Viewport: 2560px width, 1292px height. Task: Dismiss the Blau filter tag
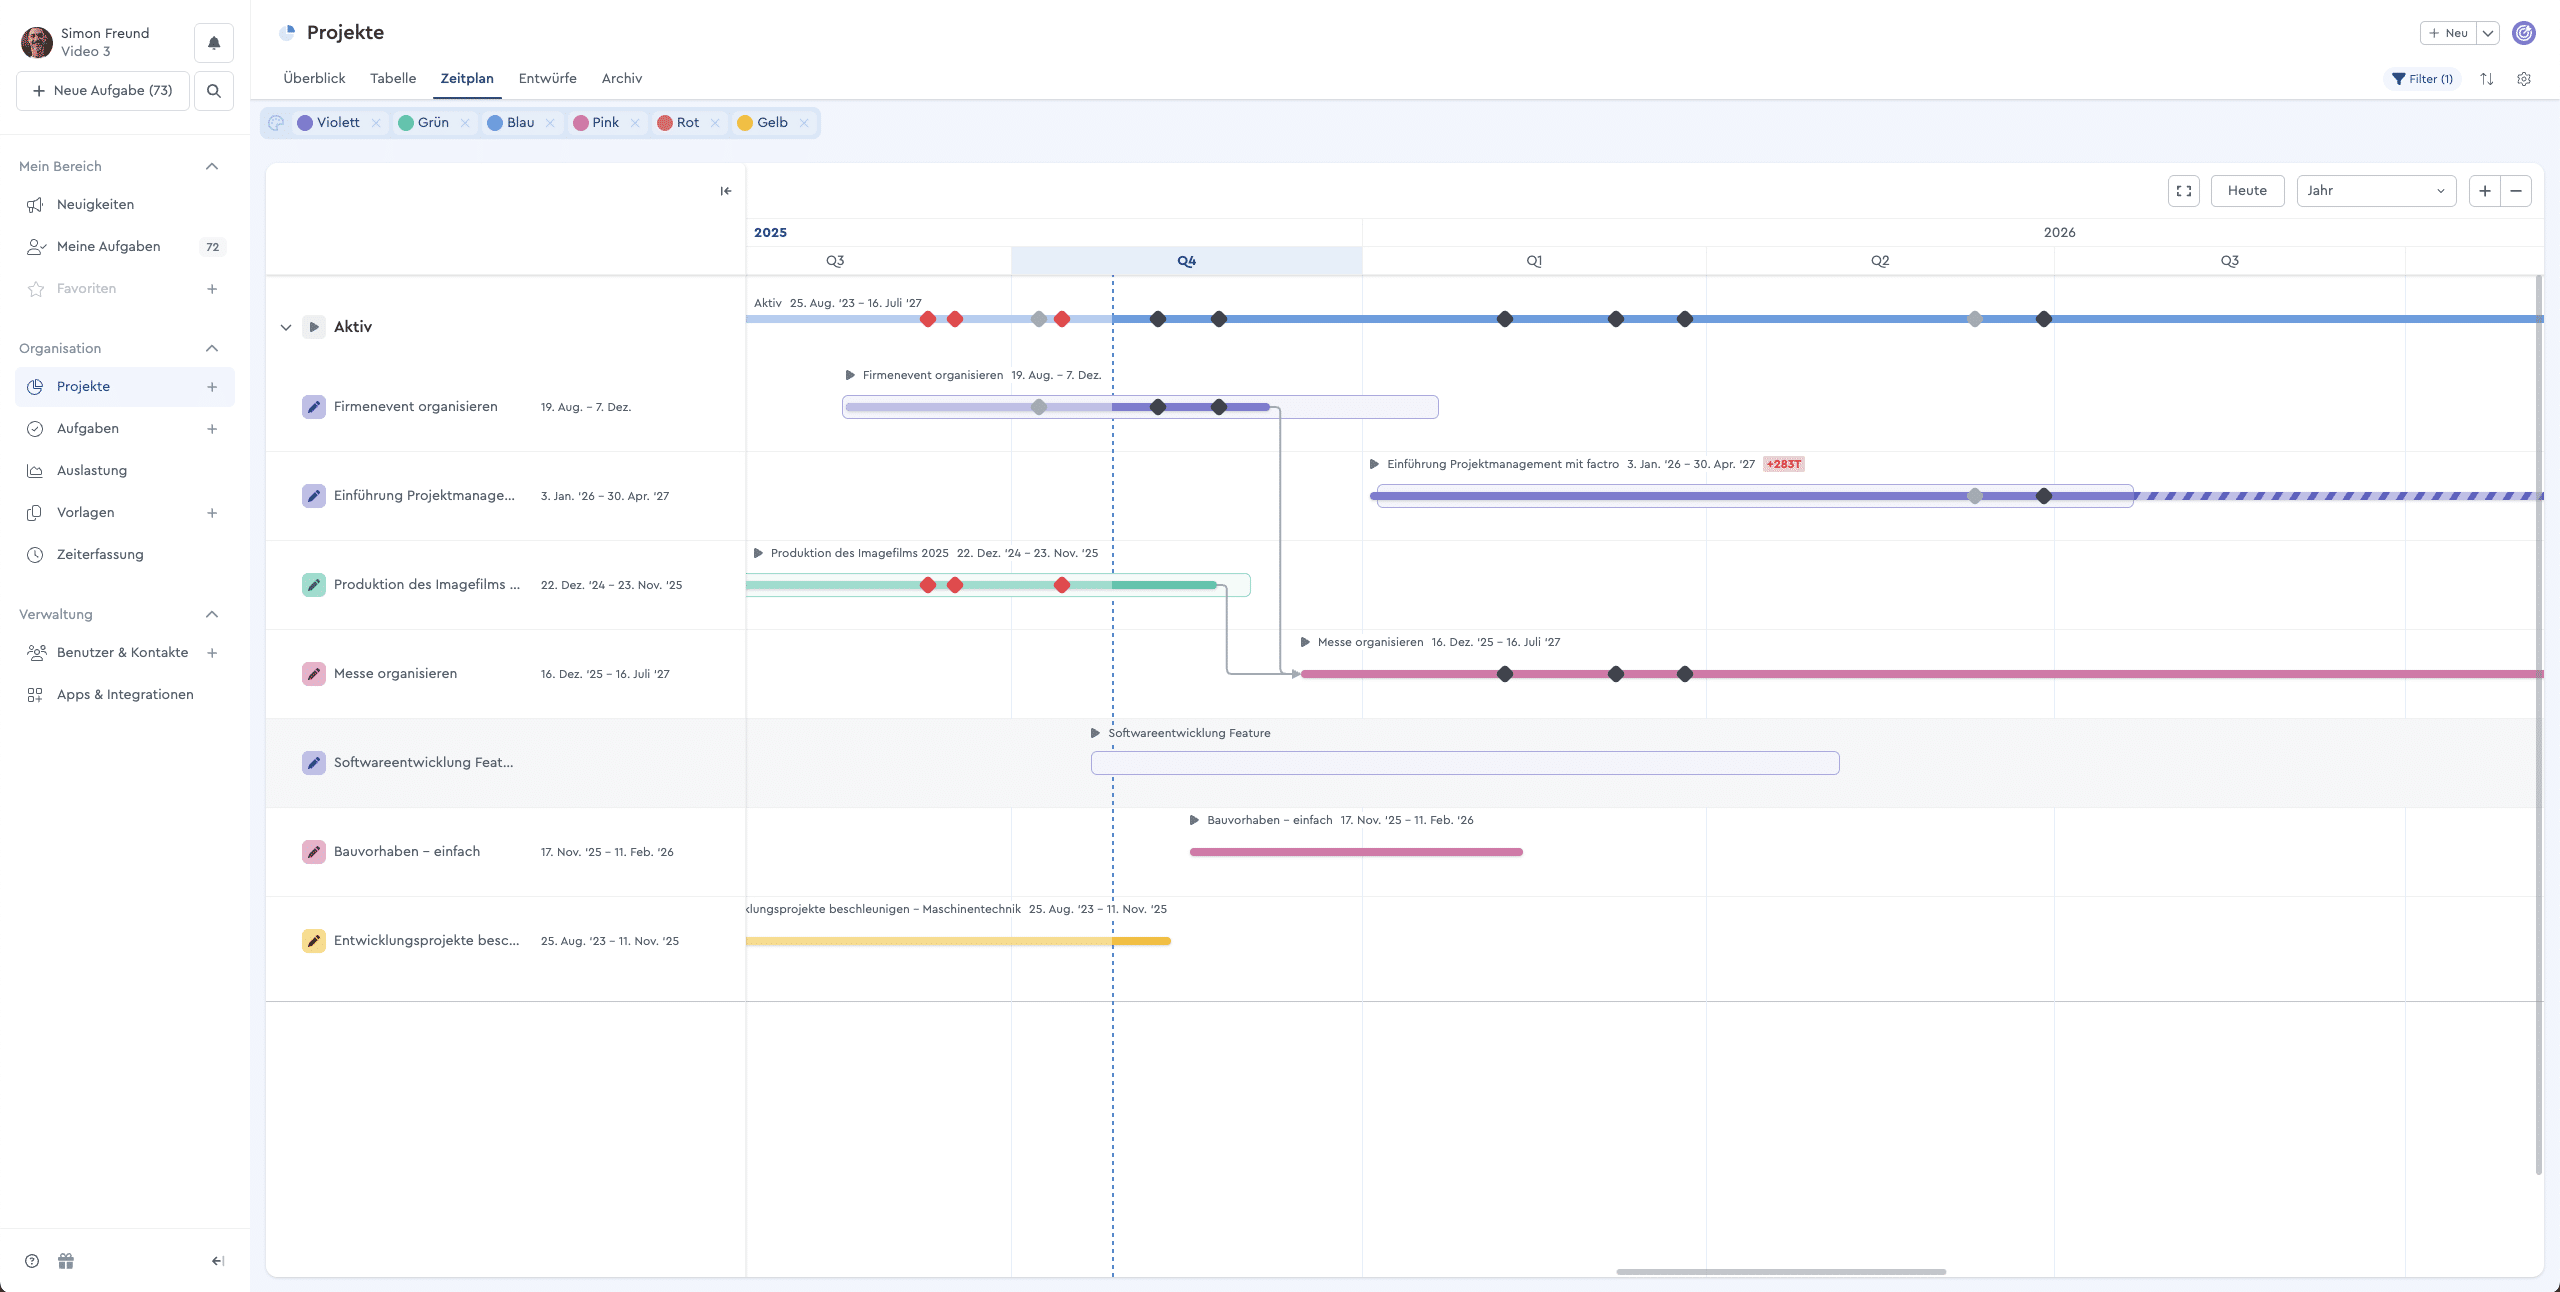coord(549,122)
